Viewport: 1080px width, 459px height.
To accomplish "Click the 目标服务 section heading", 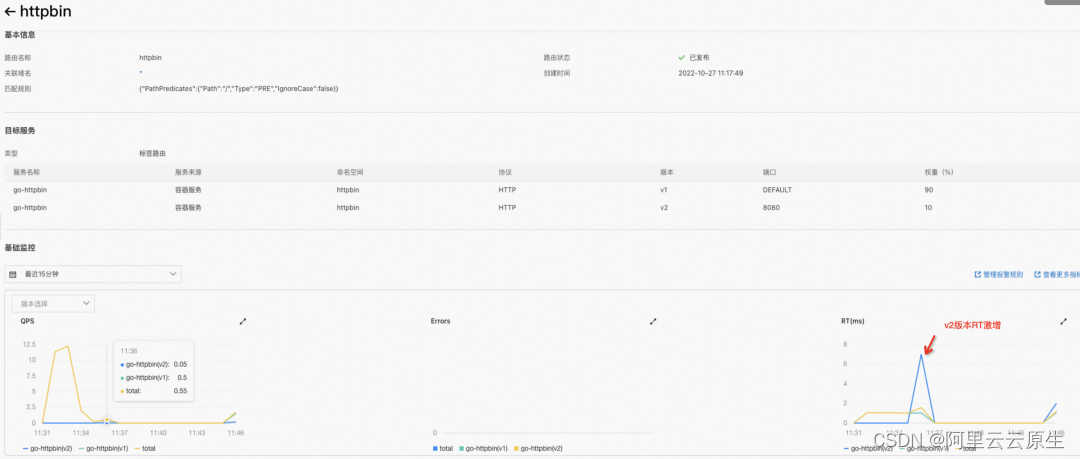I will pyautogui.click(x=20, y=130).
